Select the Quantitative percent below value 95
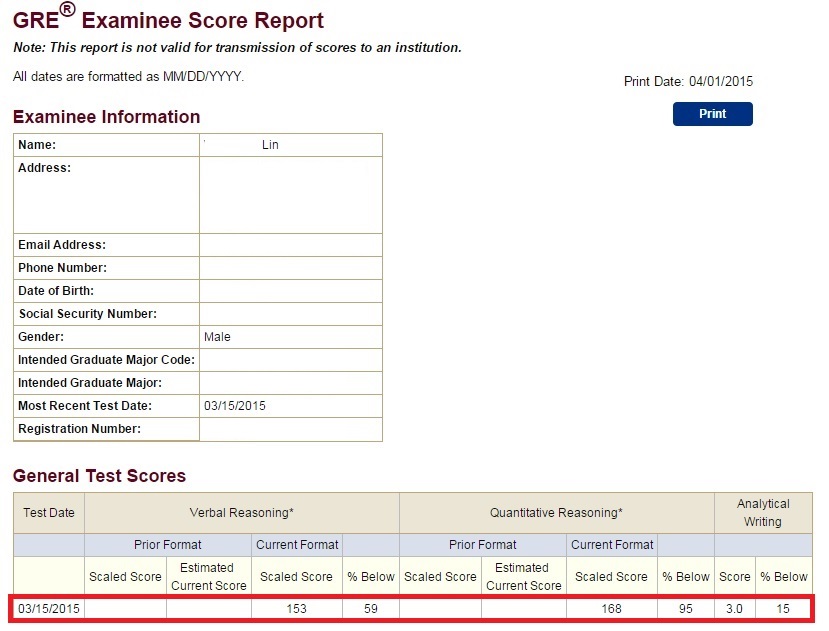Image resolution: width=829 pixels, height=631 pixels. tap(686, 609)
